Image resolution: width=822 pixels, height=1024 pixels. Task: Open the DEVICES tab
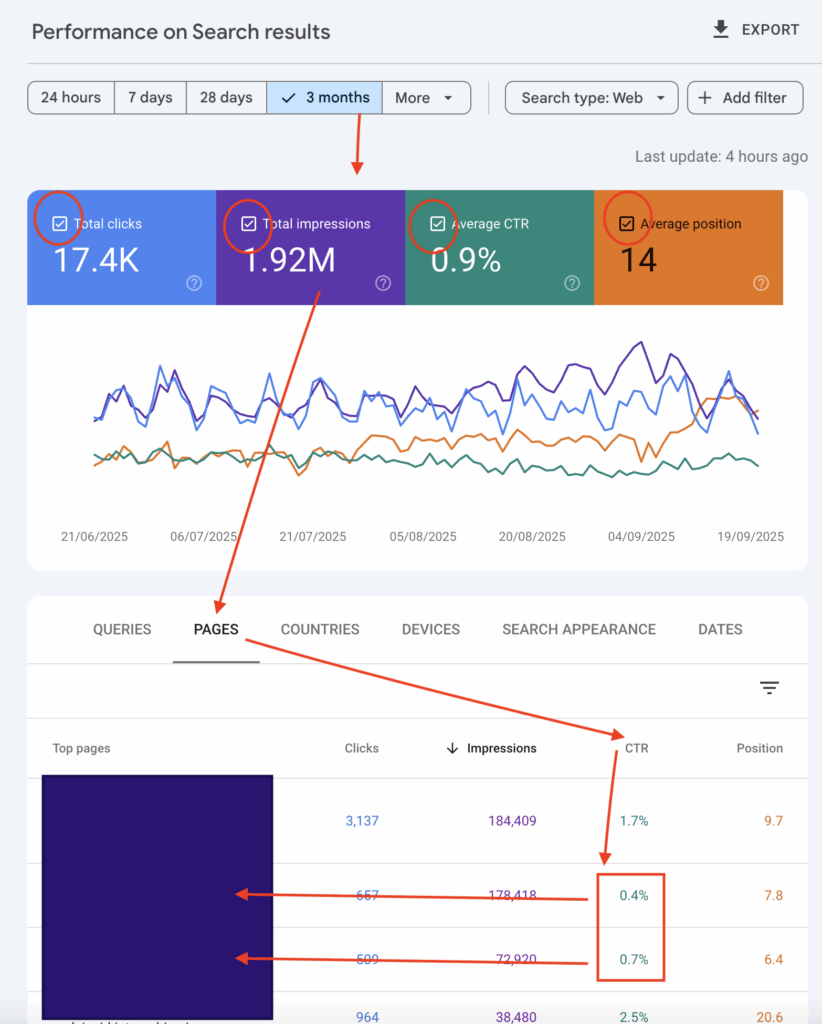click(430, 629)
